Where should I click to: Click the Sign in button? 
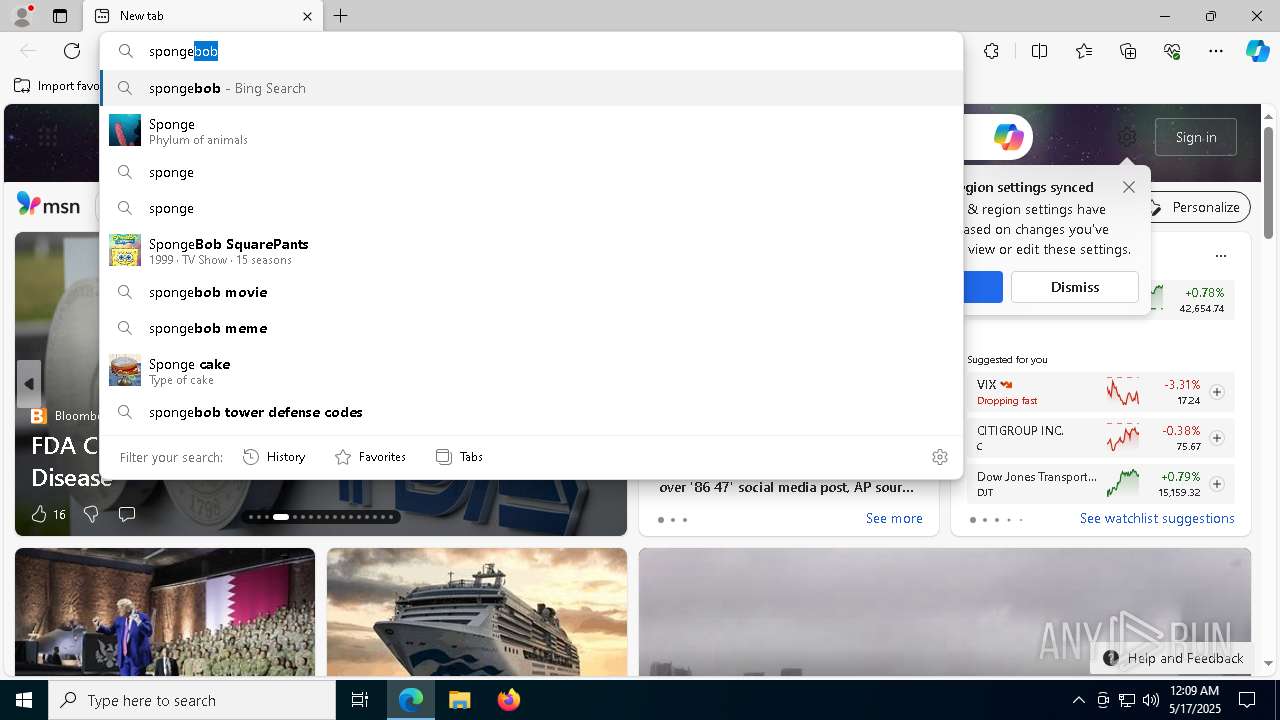click(x=1196, y=137)
